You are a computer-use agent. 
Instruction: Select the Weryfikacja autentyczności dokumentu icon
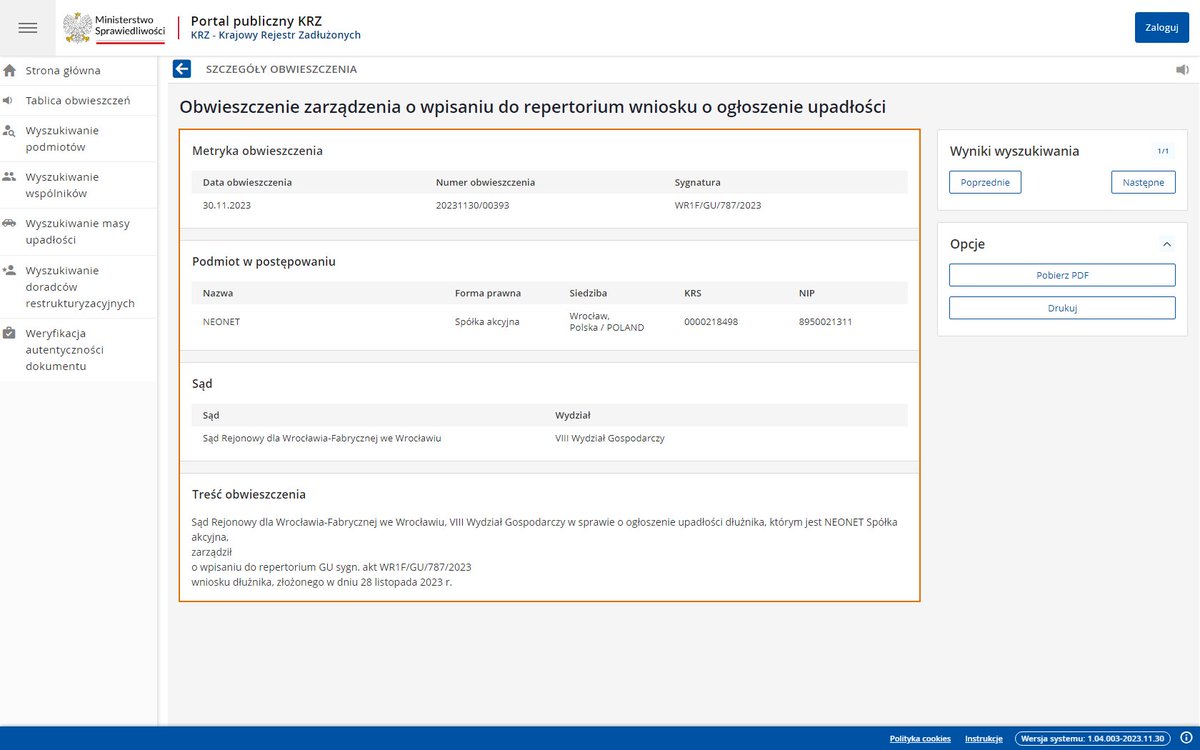11,332
